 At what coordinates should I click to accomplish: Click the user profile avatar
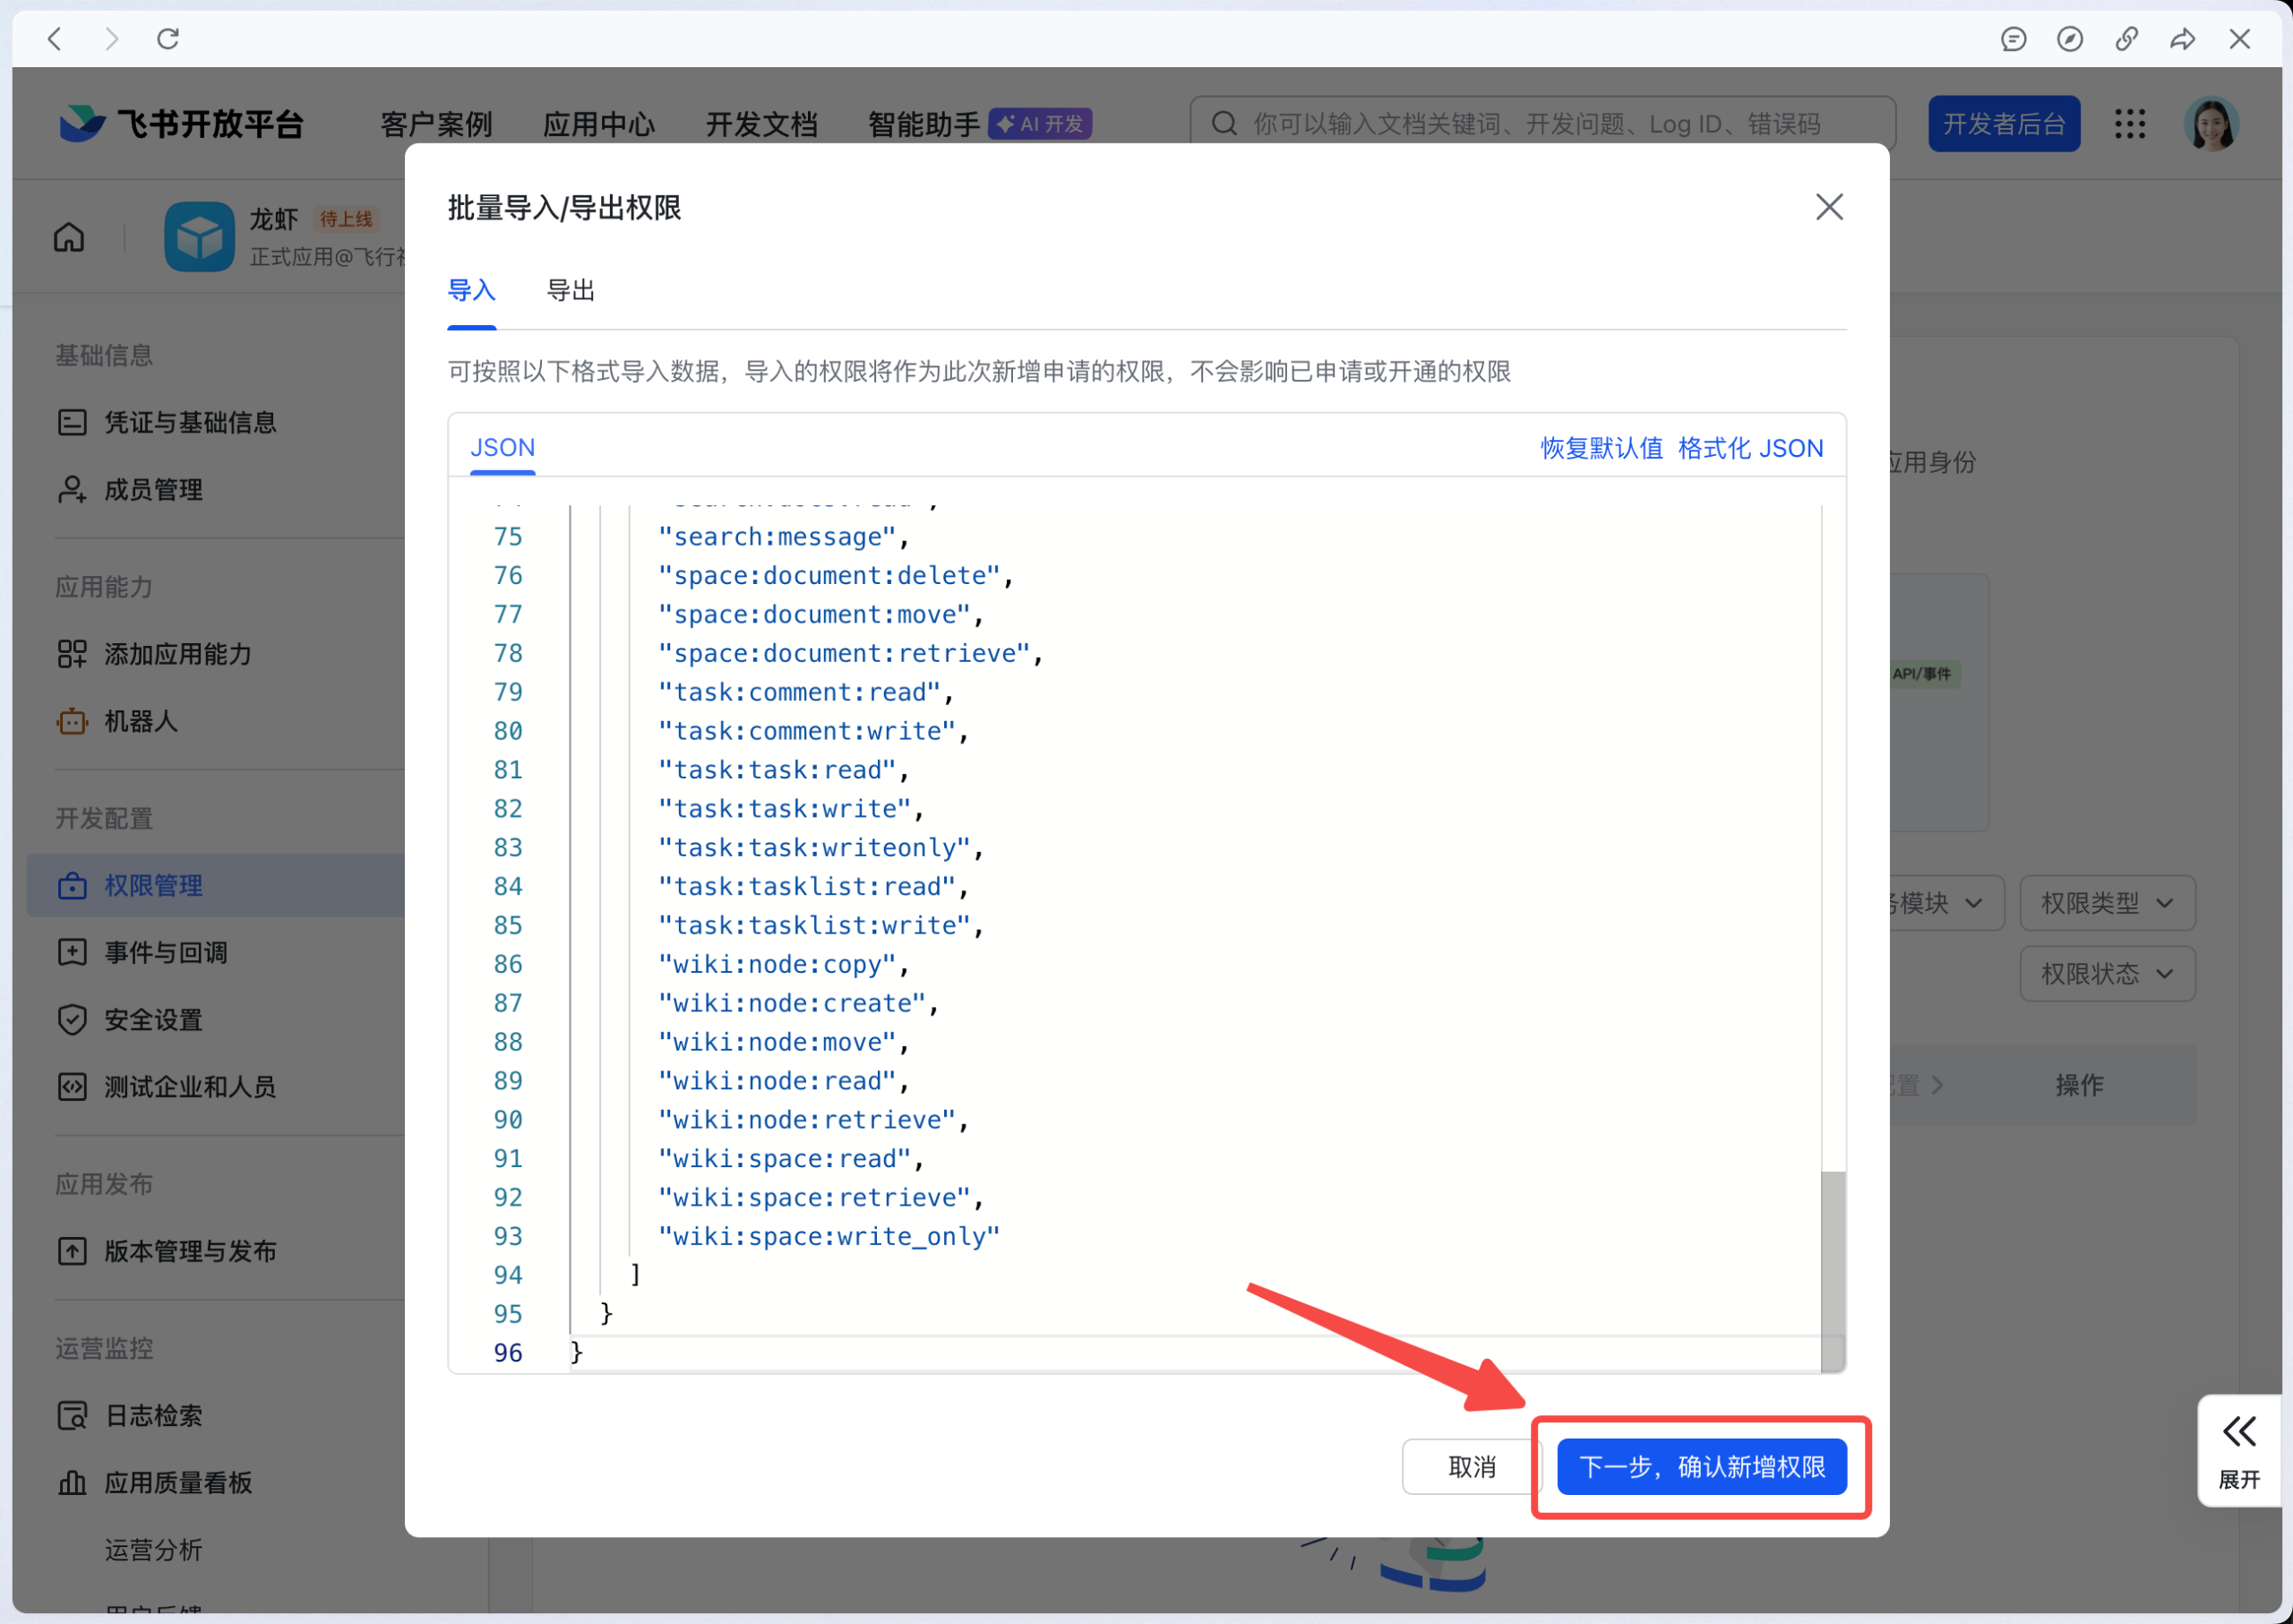pyautogui.click(x=2212, y=123)
